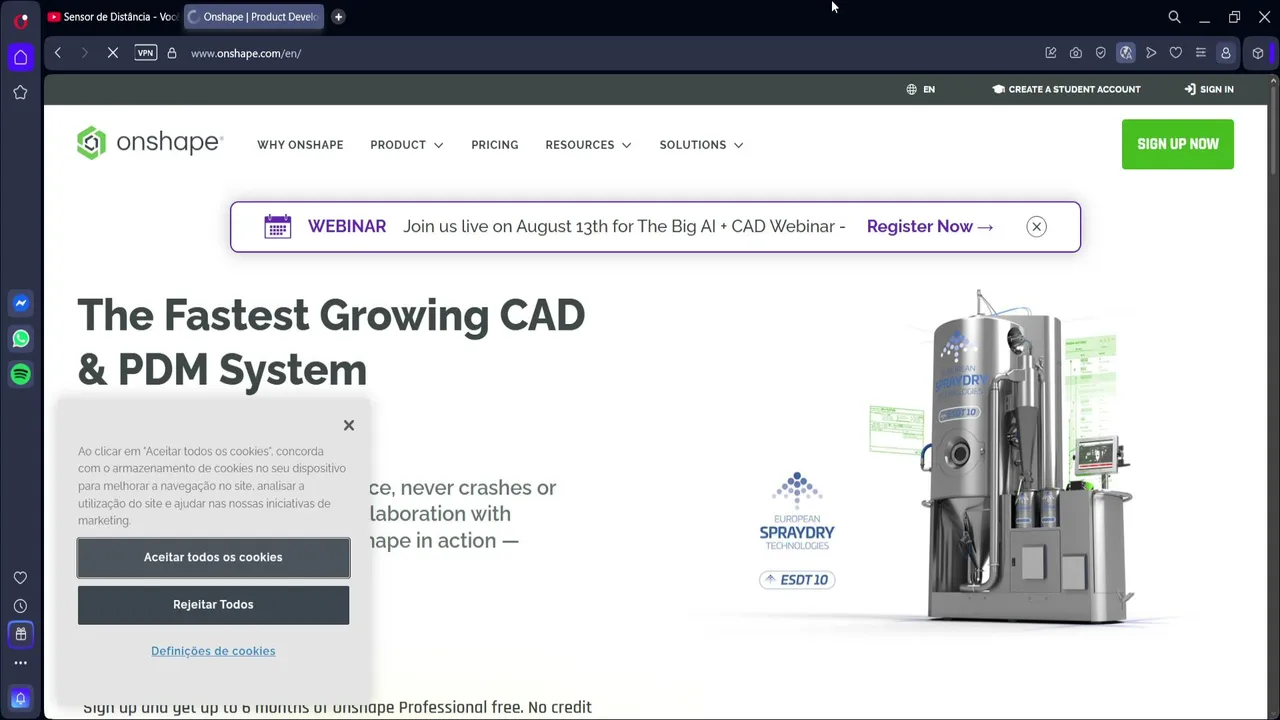
Task: Click the Opera sidebar home icon
Action: tap(20, 57)
